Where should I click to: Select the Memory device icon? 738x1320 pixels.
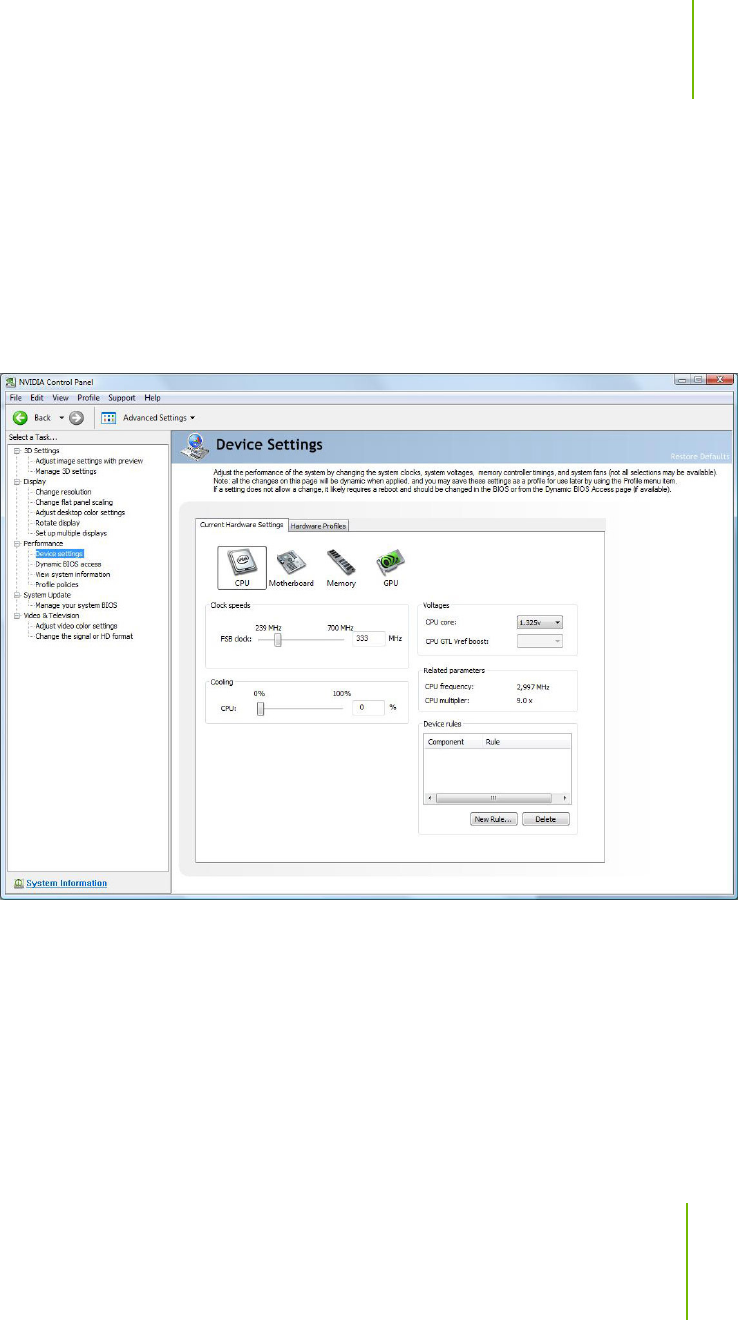click(341, 568)
